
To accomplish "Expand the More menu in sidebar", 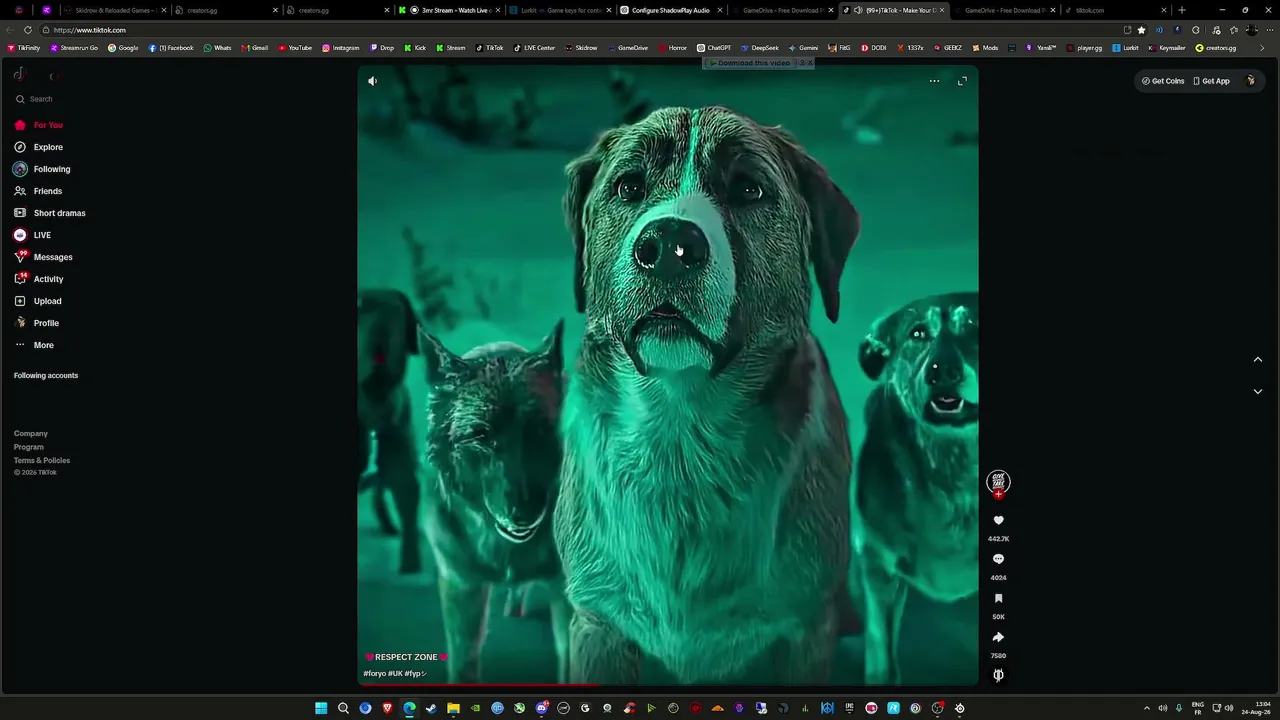I will 36,345.
